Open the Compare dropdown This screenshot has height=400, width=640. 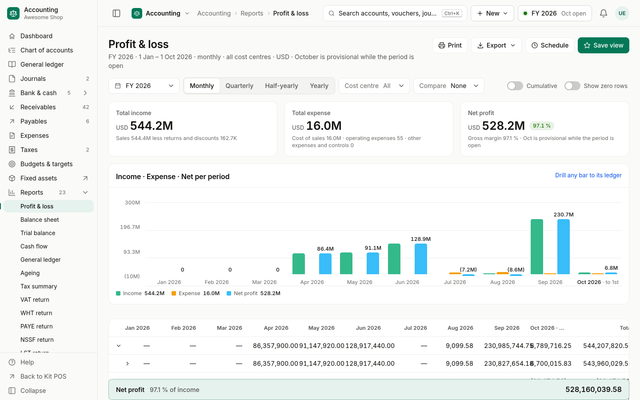pos(449,86)
